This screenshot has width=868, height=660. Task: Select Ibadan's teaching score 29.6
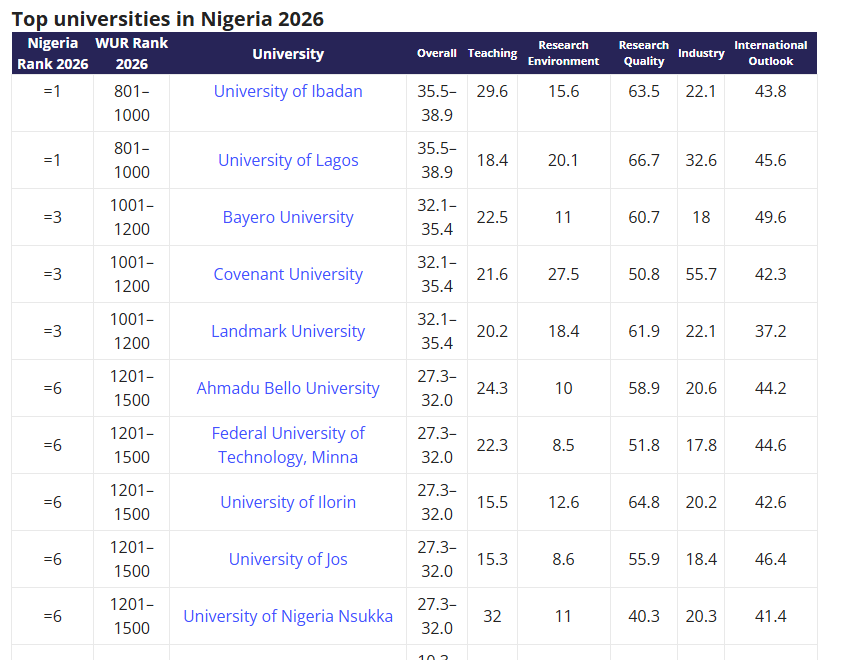point(492,91)
